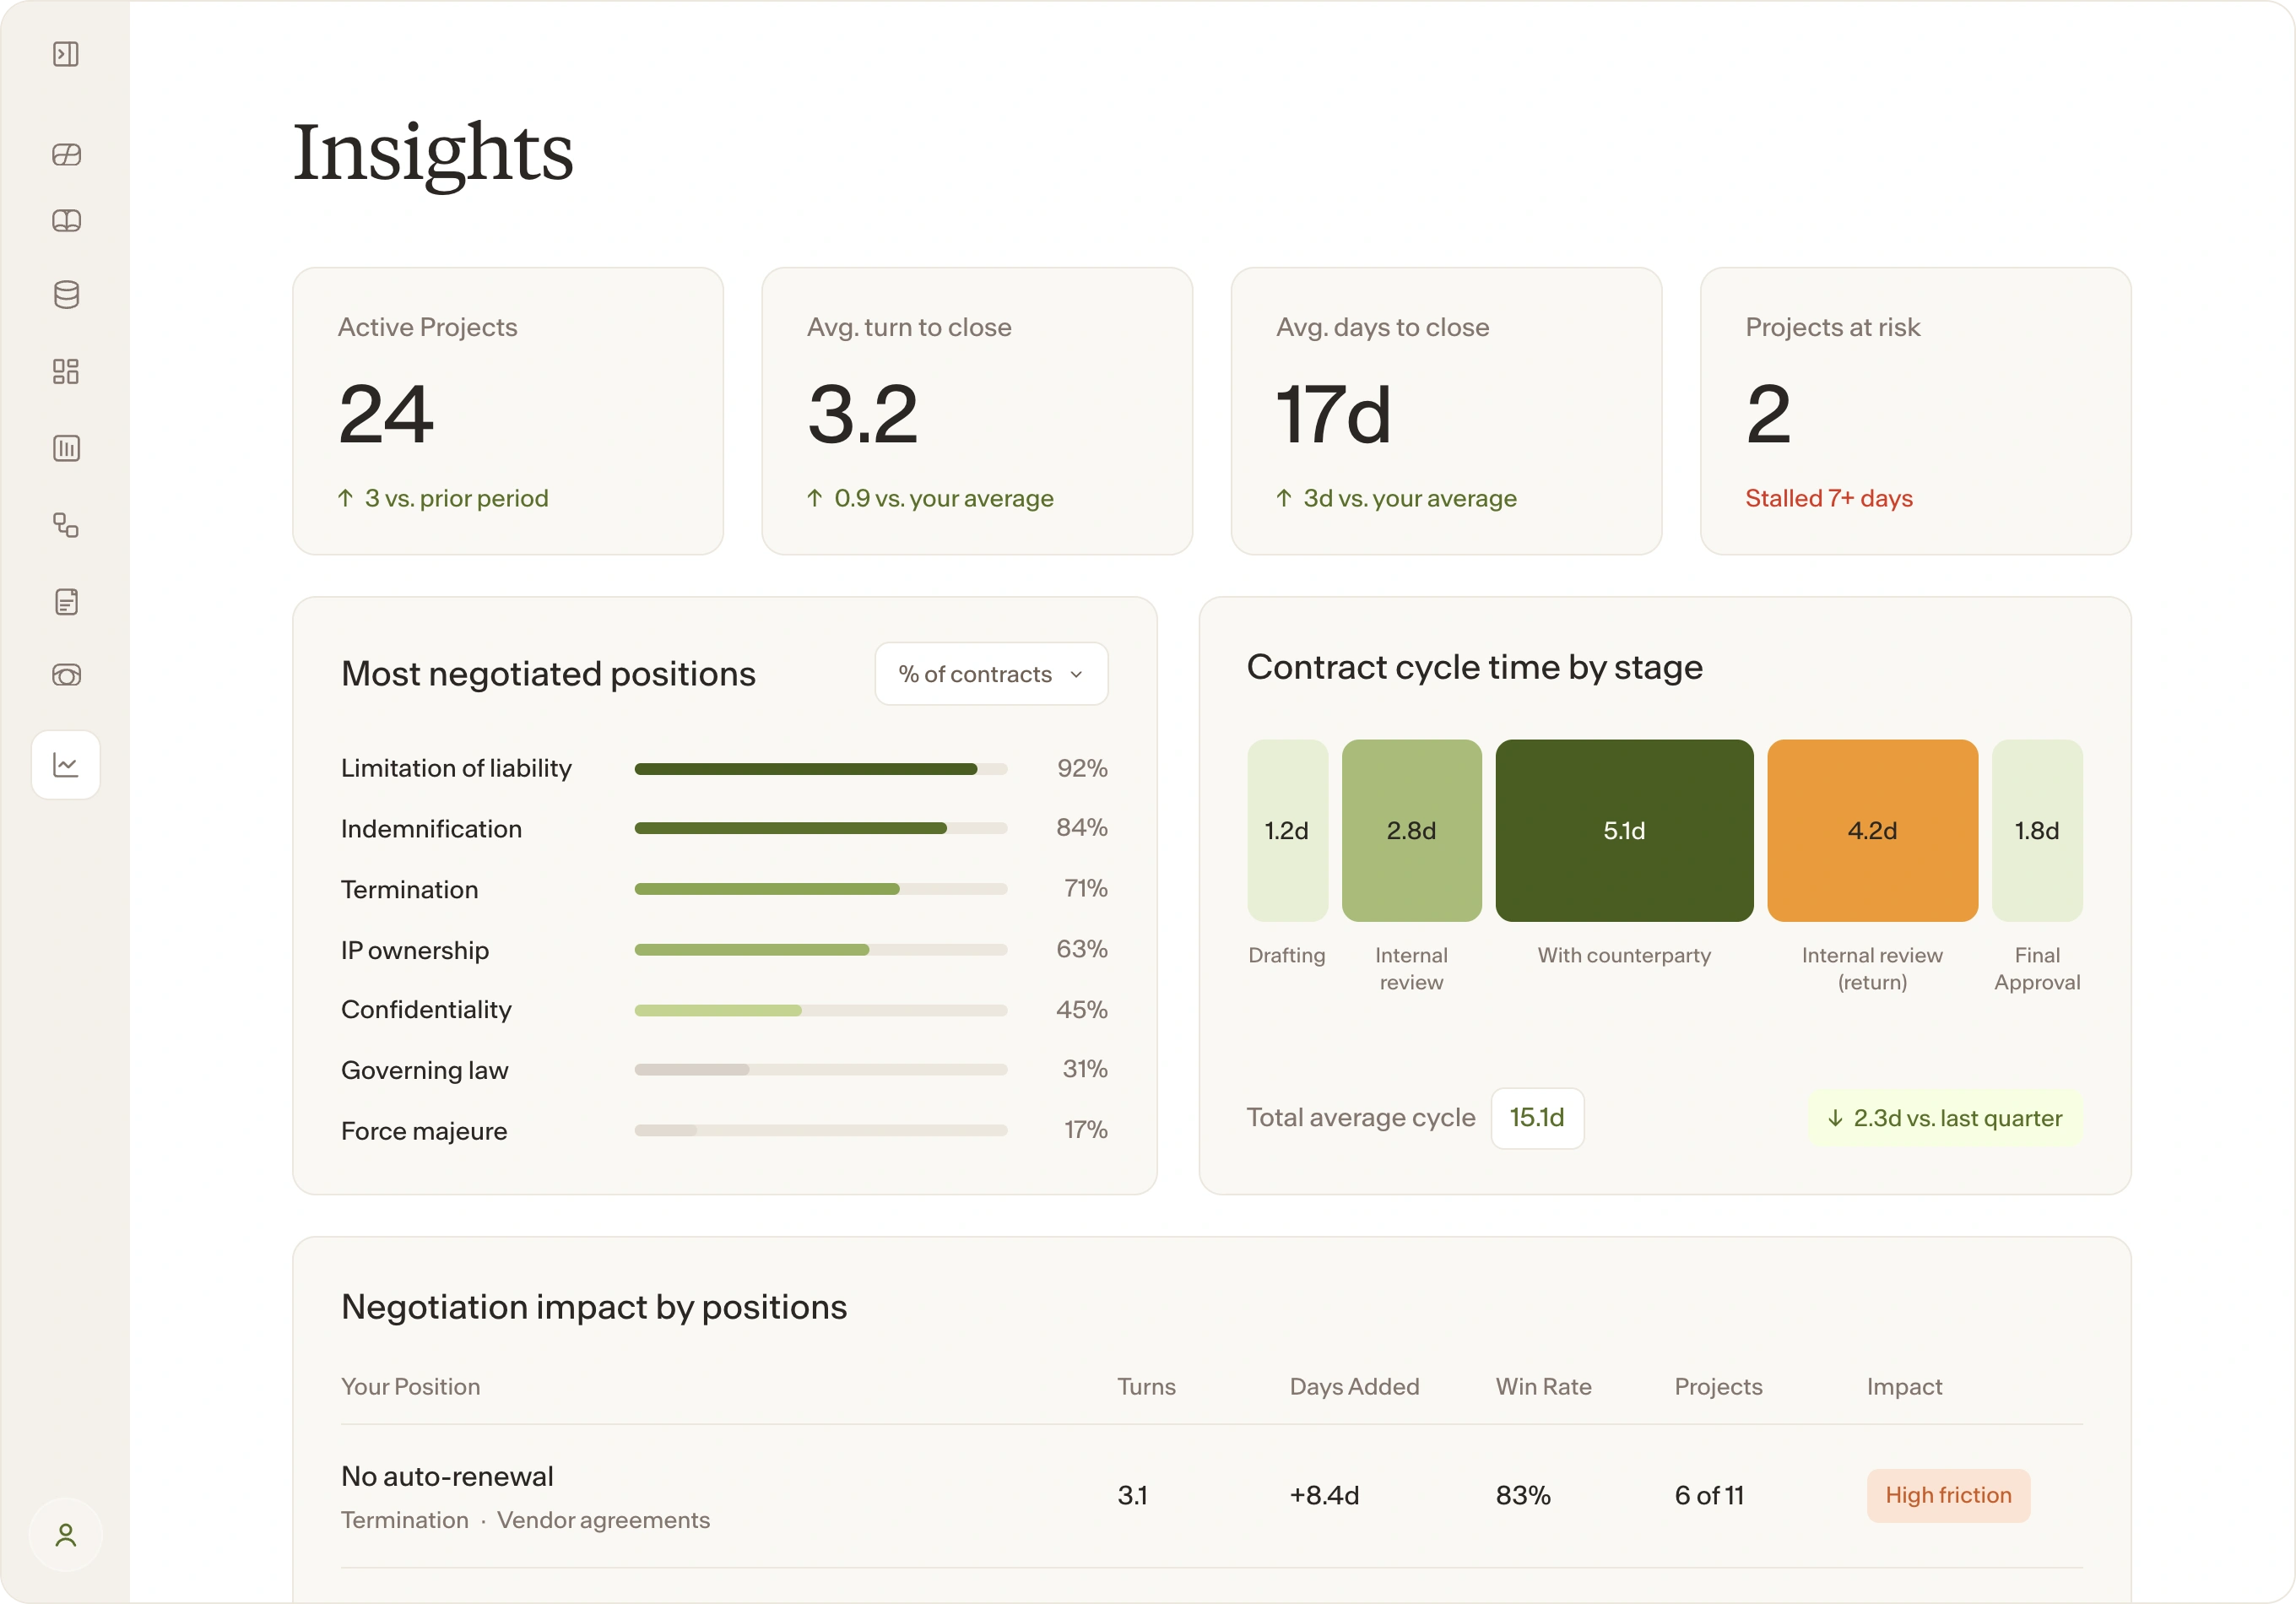Click the up arrow beside 3d vs. your average
This screenshot has height=1604, width=2296.
coord(1284,498)
